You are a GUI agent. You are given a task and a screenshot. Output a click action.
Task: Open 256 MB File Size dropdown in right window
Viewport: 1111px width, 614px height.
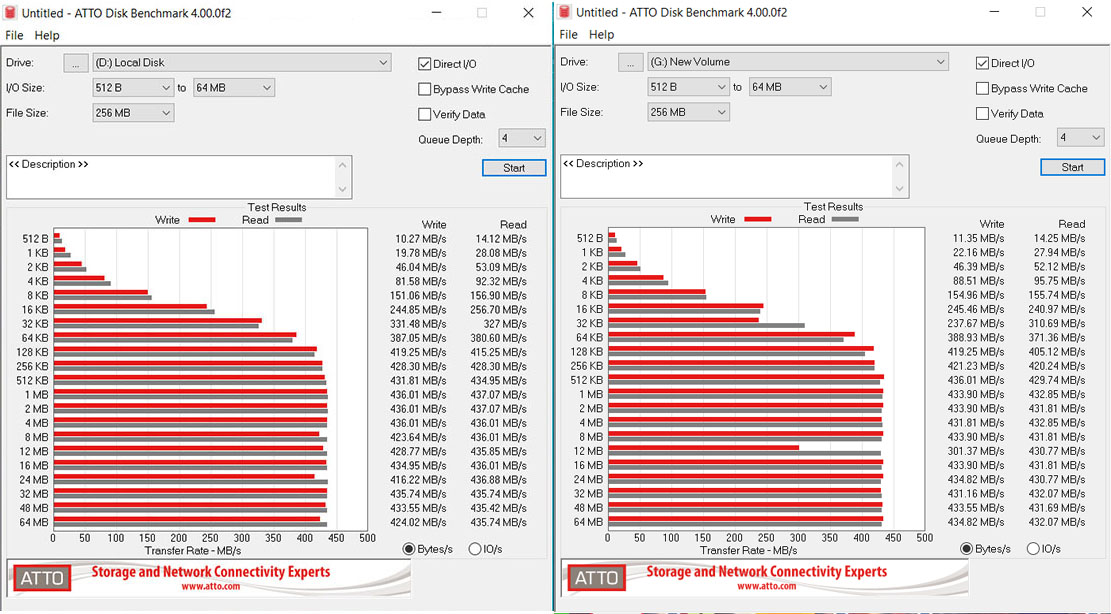tap(688, 113)
